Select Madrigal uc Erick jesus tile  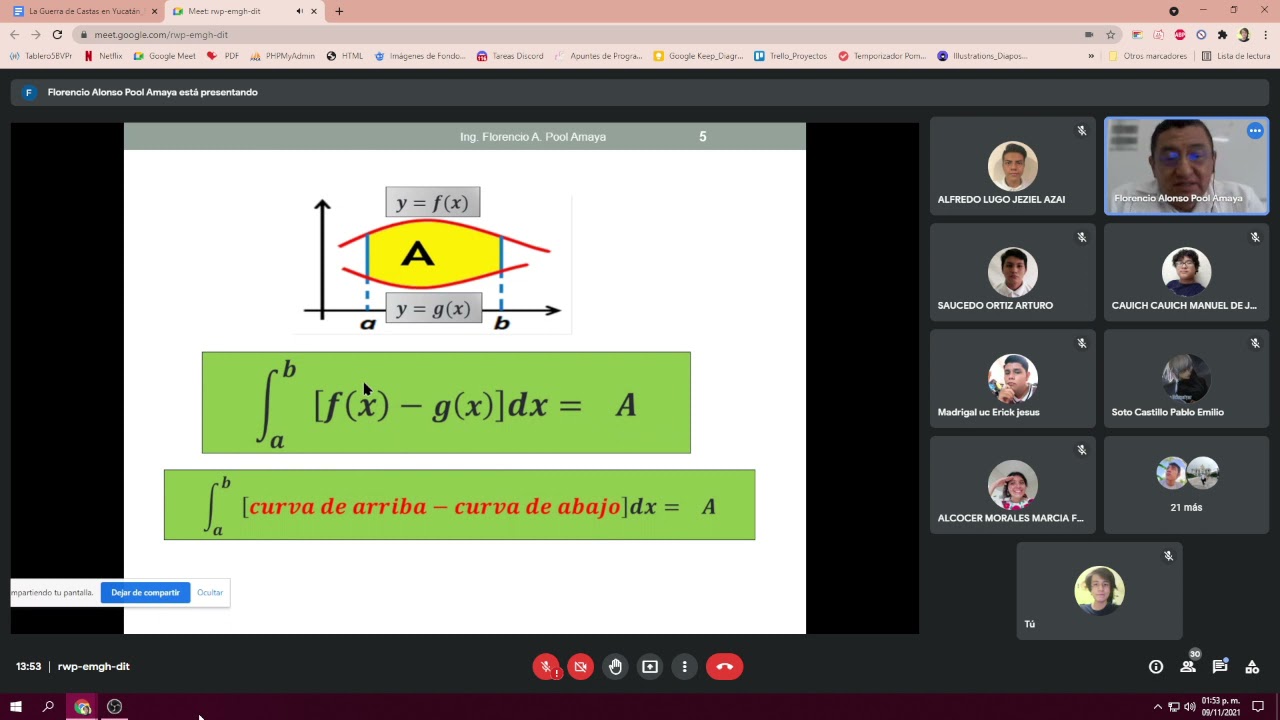pyautogui.click(x=1013, y=378)
